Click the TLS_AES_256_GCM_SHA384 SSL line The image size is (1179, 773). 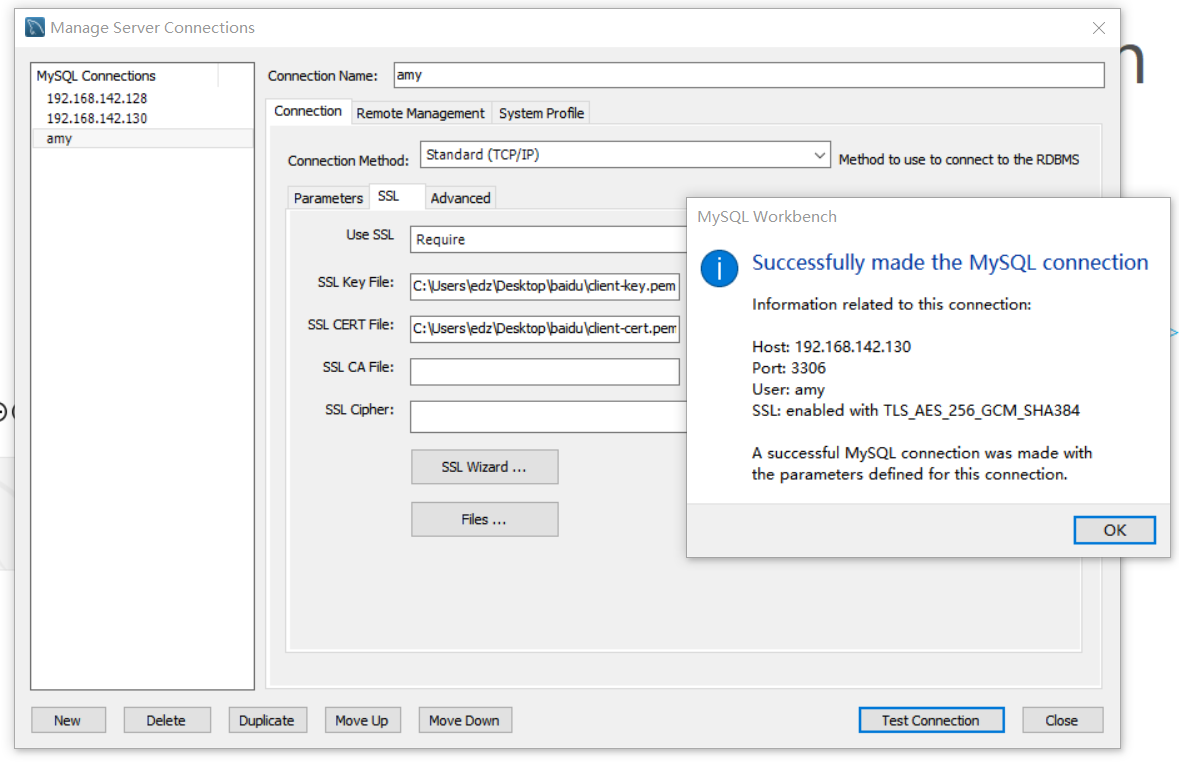[916, 411]
